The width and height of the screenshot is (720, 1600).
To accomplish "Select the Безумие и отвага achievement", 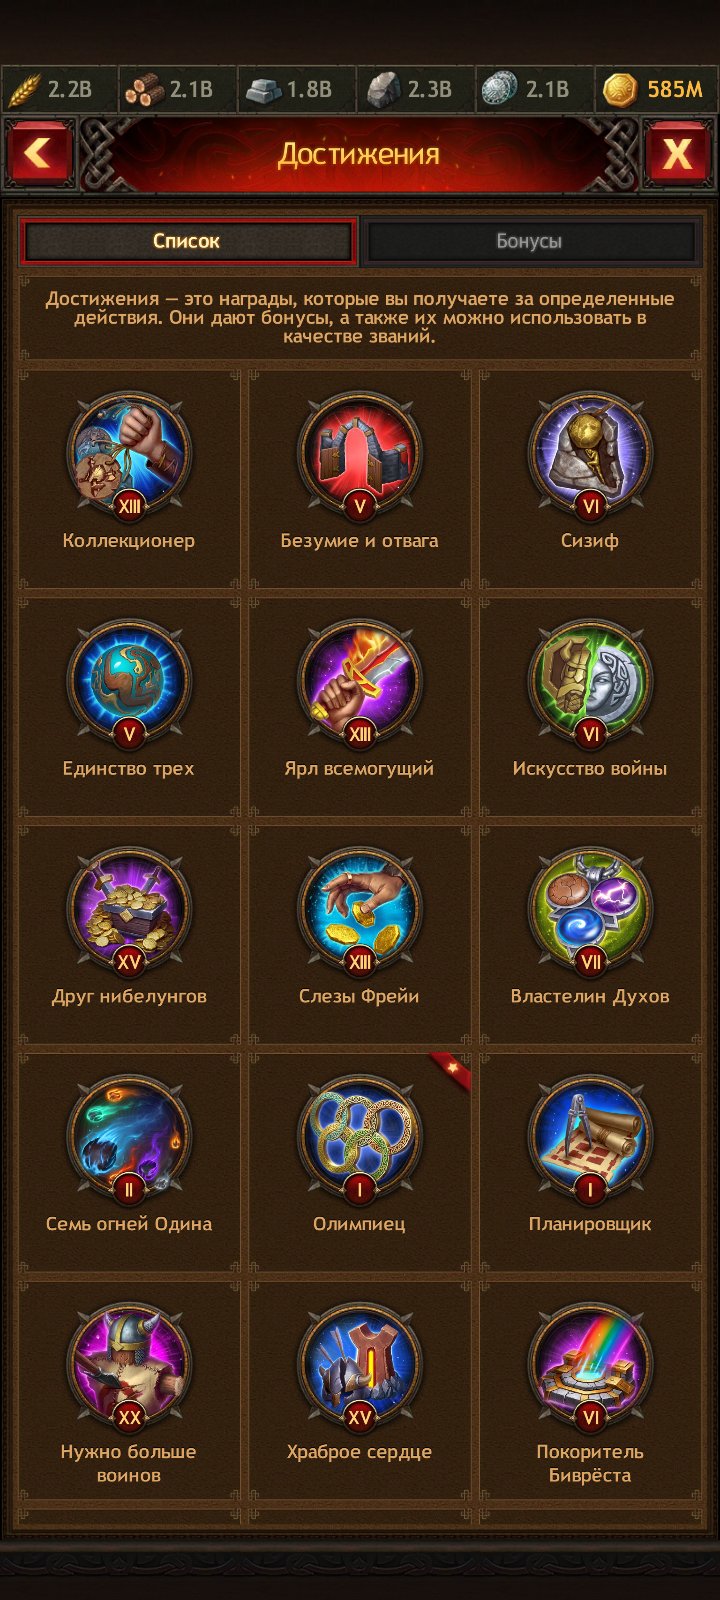I will 359,454.
